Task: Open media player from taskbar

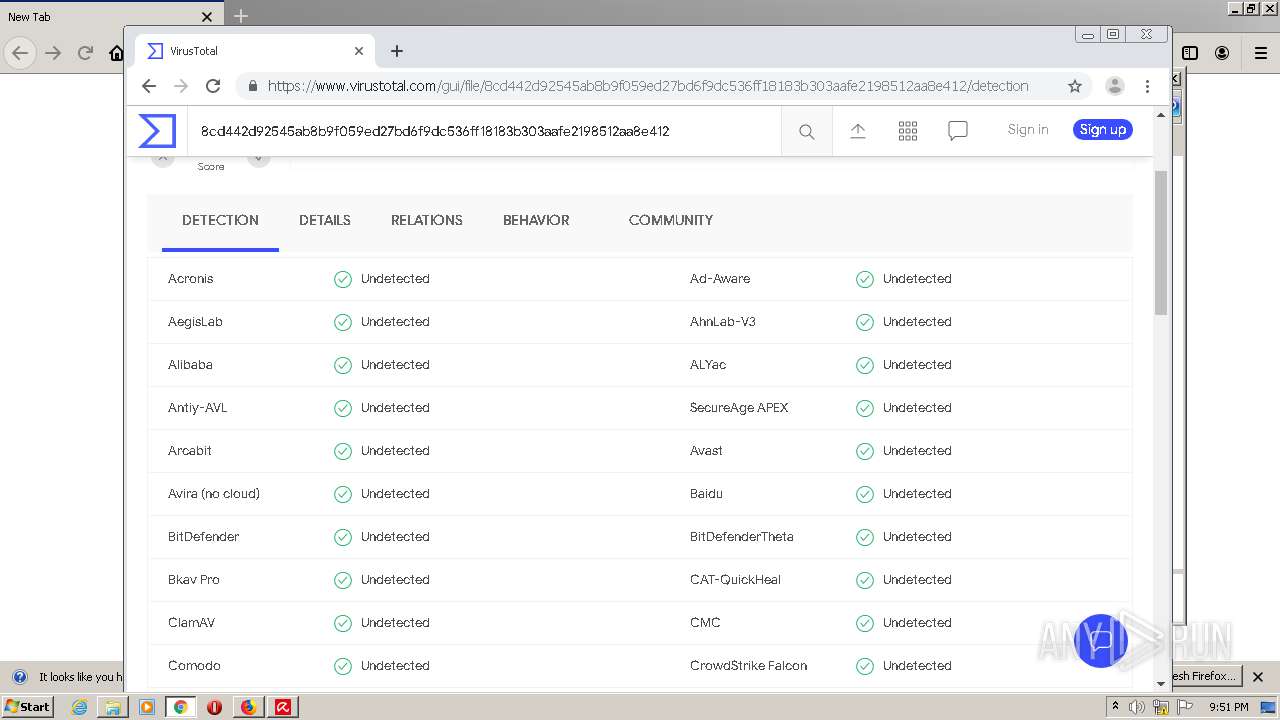Action: click(x=146, y=707)
